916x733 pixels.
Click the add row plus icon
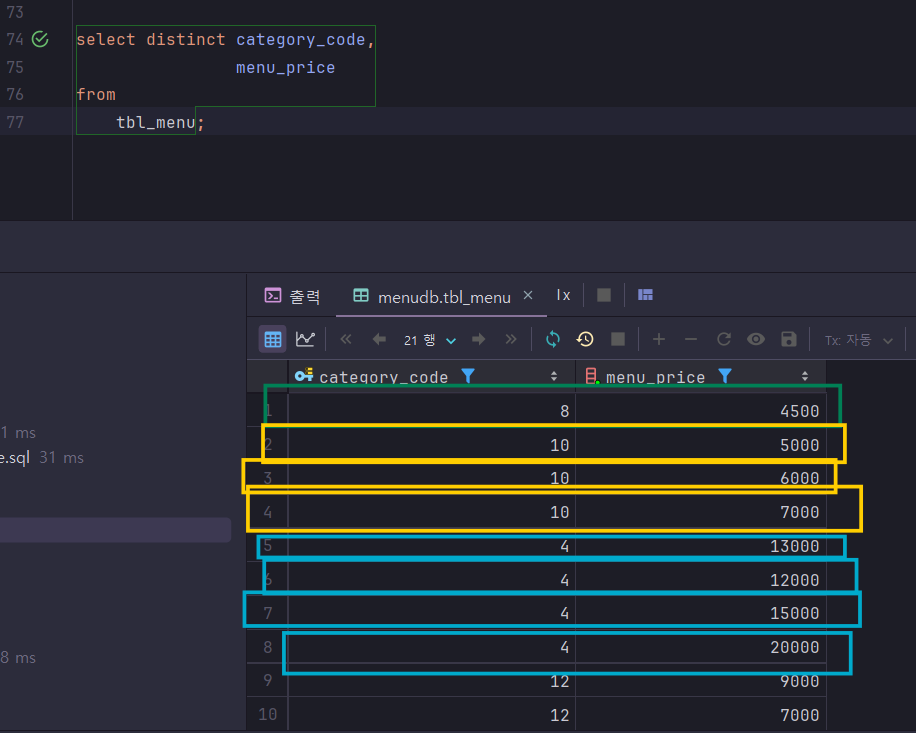coord(659,339)
